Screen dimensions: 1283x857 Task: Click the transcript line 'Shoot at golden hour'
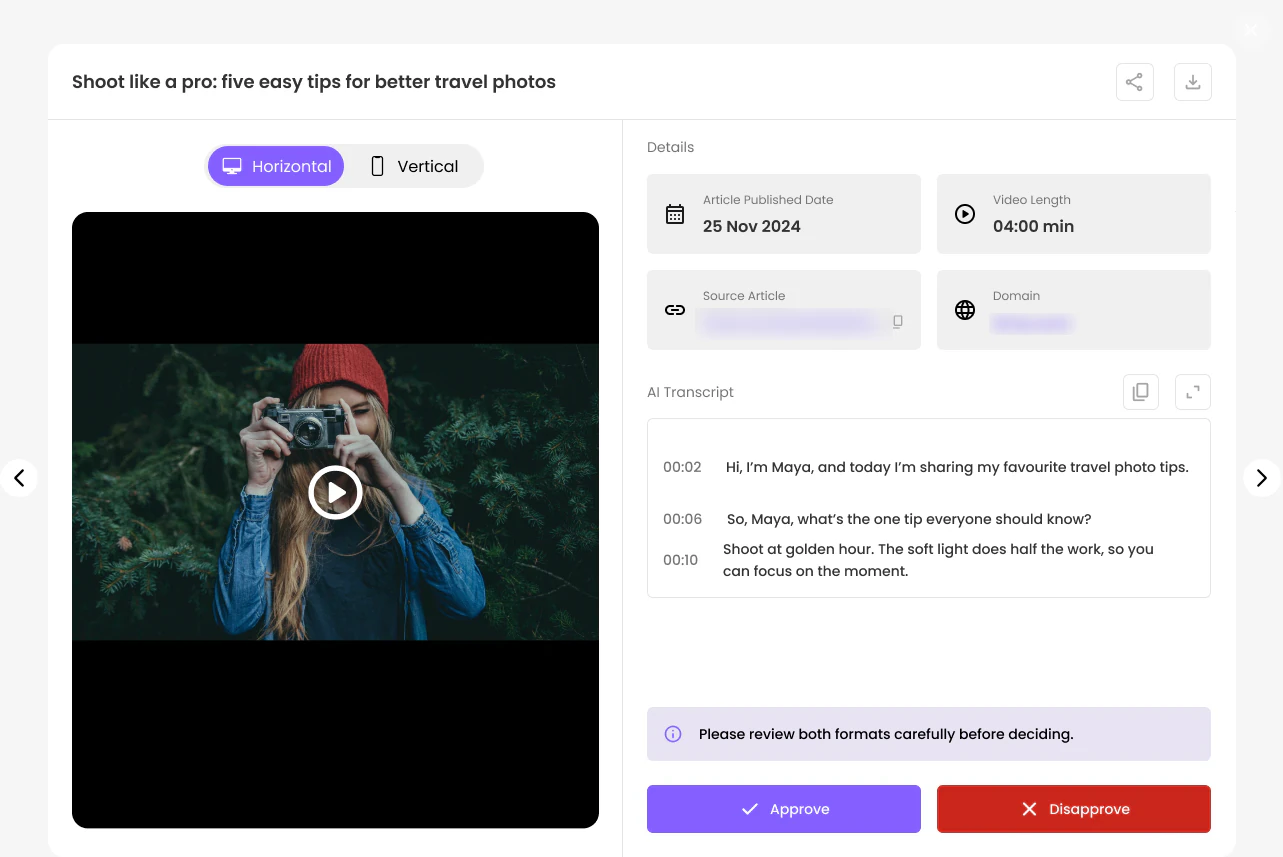(x=938, y=560)
